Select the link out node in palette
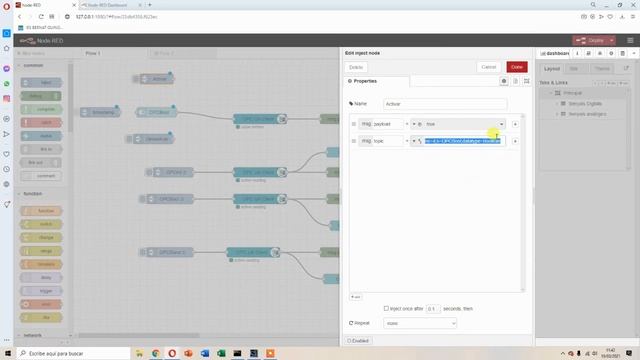This screenshot has width=640, height=360. tap(41, 162)
